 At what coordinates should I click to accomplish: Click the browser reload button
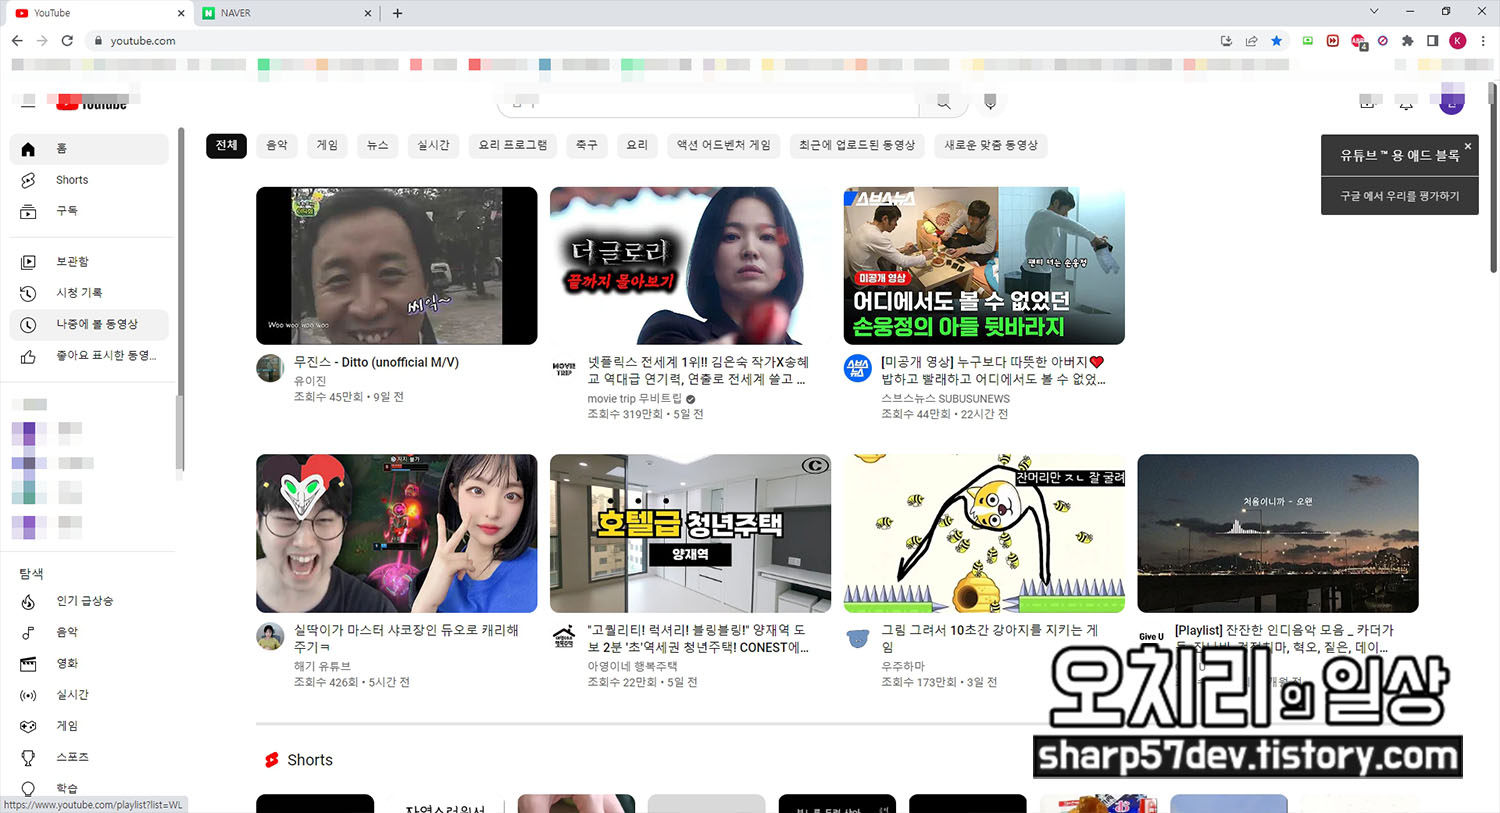67,41
